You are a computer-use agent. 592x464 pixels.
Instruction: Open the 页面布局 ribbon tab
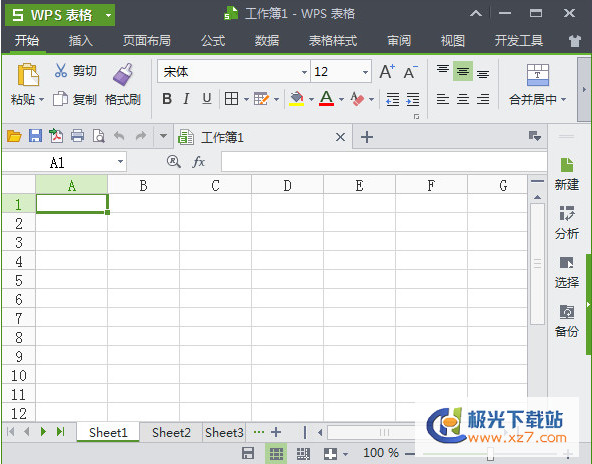pos(146,40)
